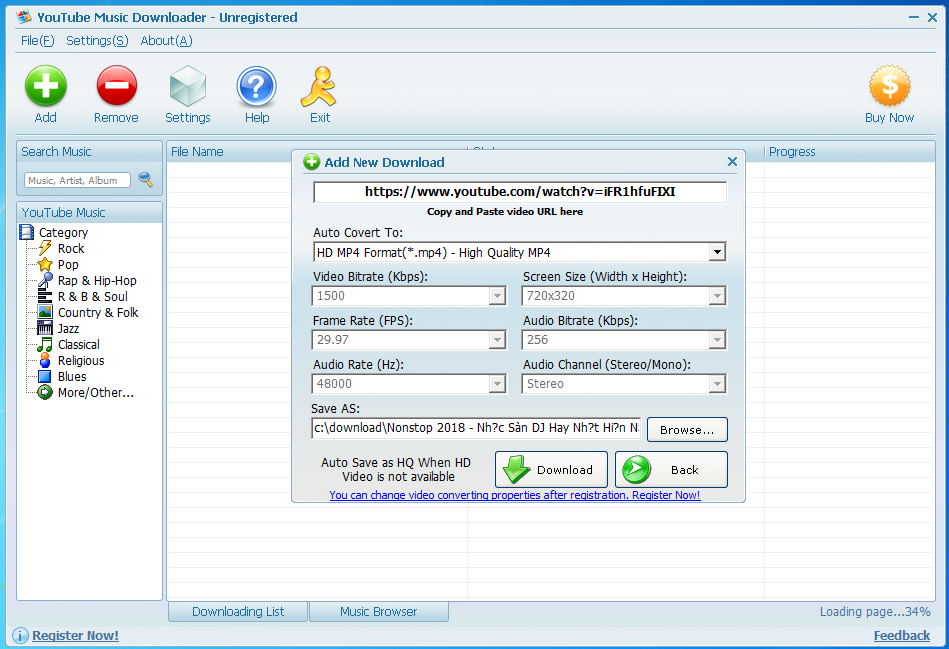
Task: Click the red Remove toolbar icon
Action: point(116,87)
